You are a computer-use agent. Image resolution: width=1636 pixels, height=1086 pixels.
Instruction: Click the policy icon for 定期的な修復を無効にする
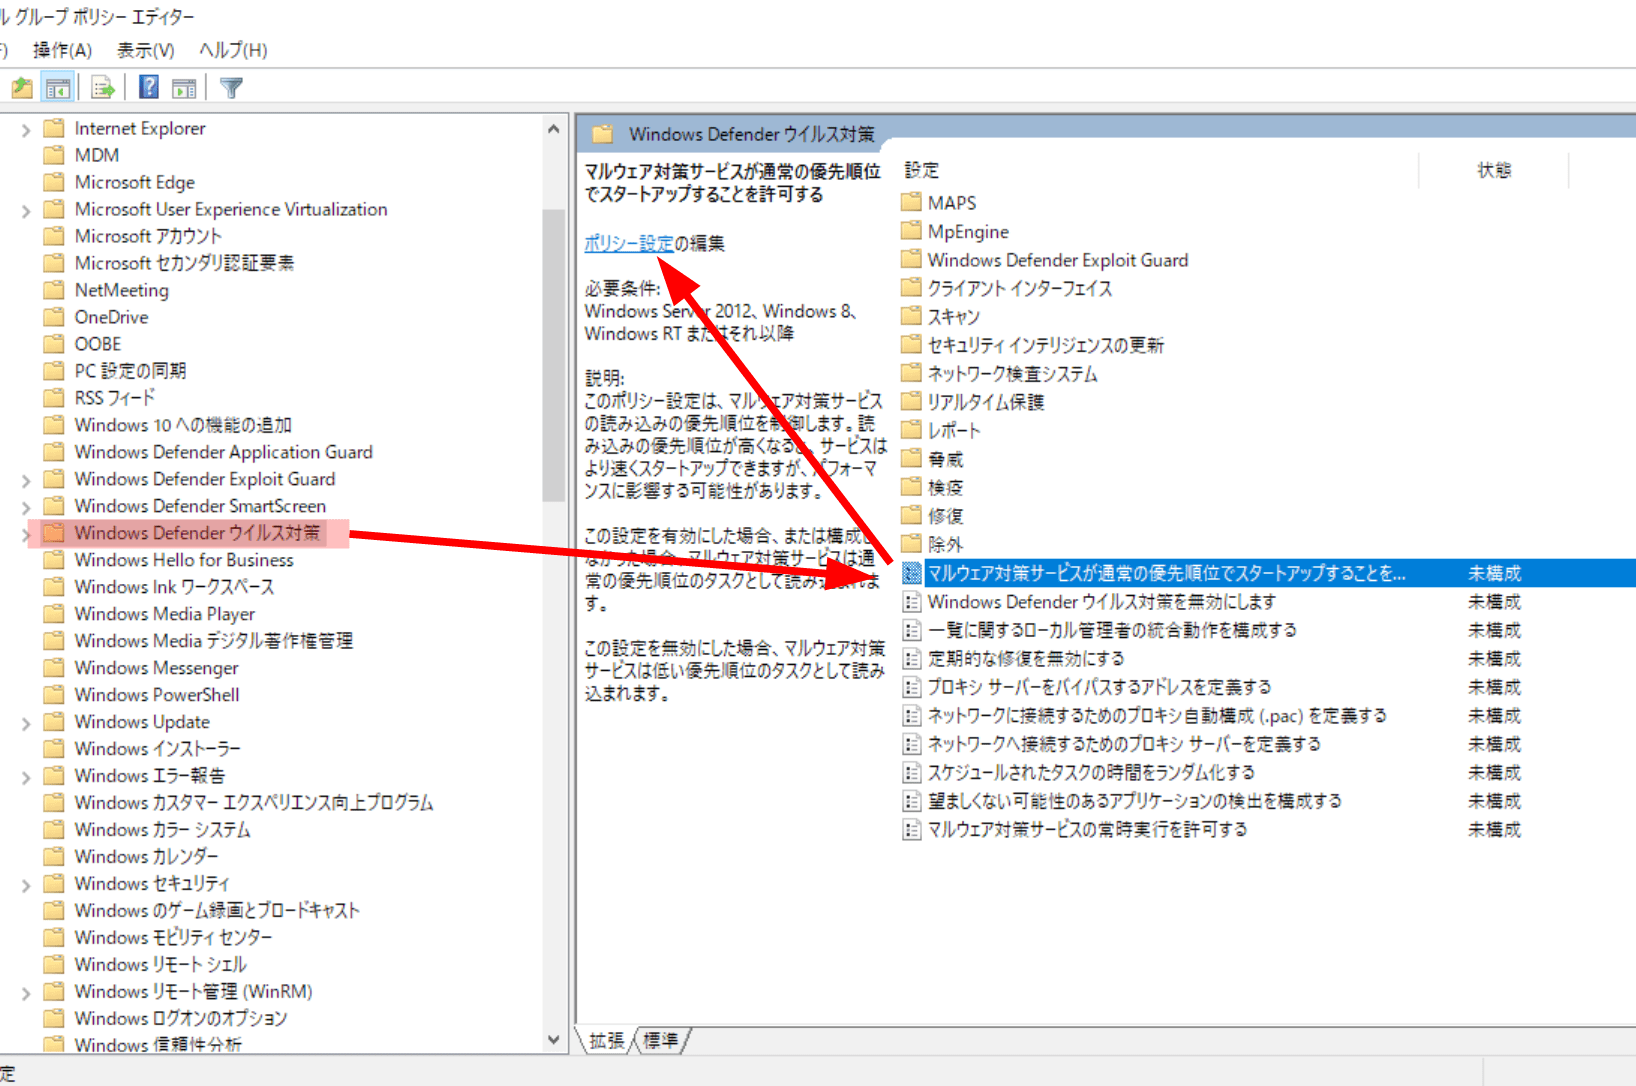pos(911,659)
